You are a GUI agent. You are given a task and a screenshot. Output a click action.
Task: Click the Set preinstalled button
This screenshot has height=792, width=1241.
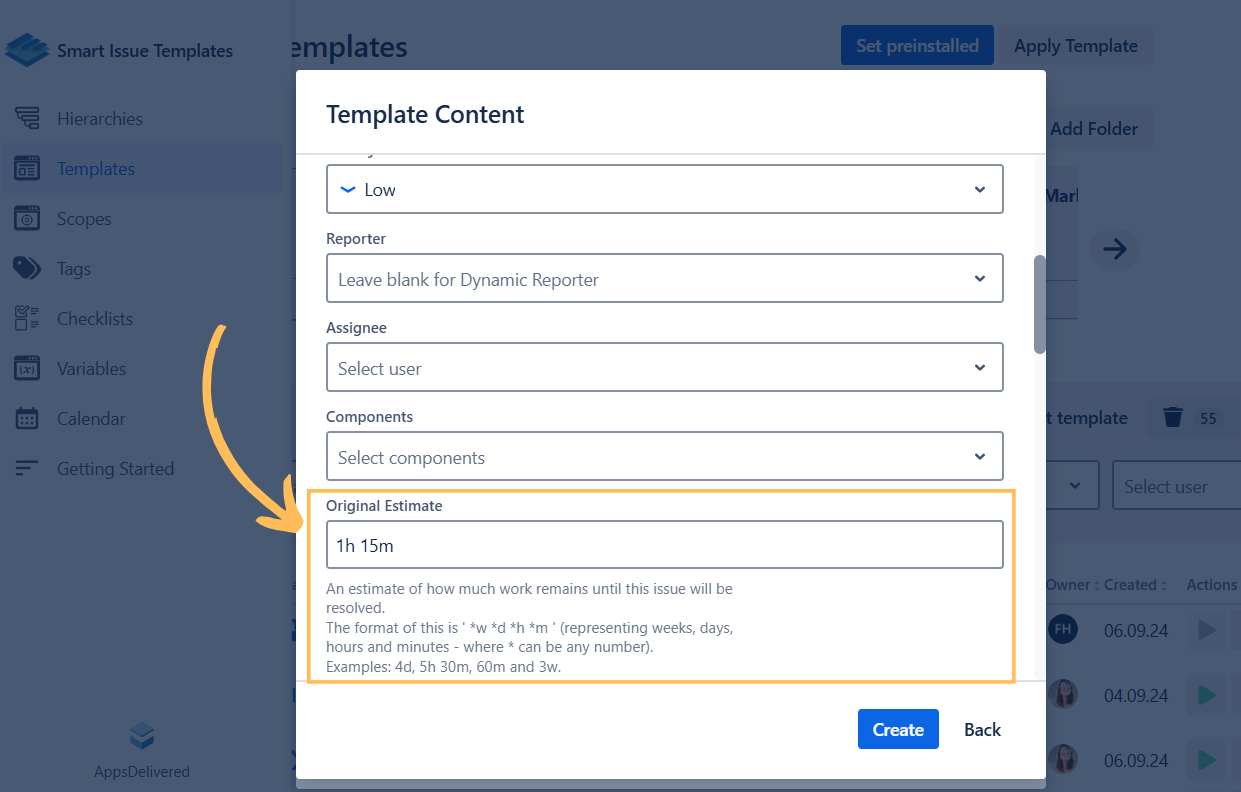point(917,46)
